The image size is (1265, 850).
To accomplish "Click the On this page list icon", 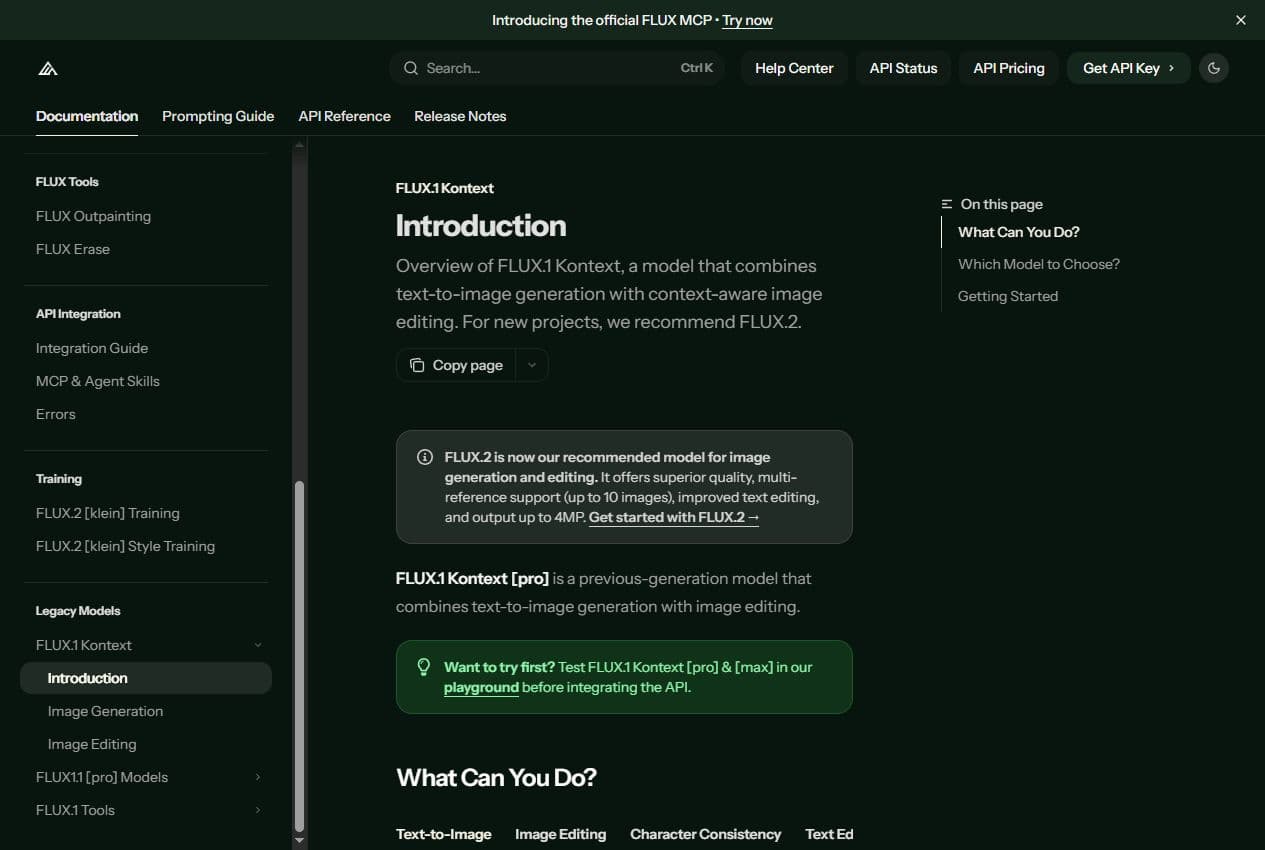I will point(947,204).
